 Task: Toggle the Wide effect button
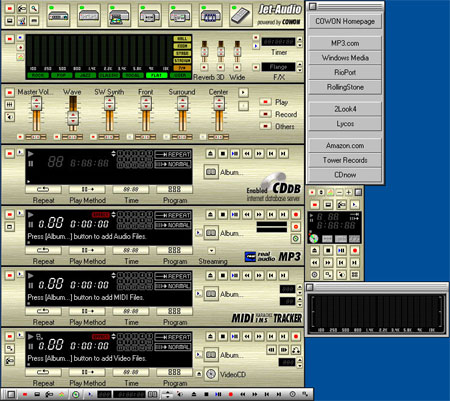237,67
